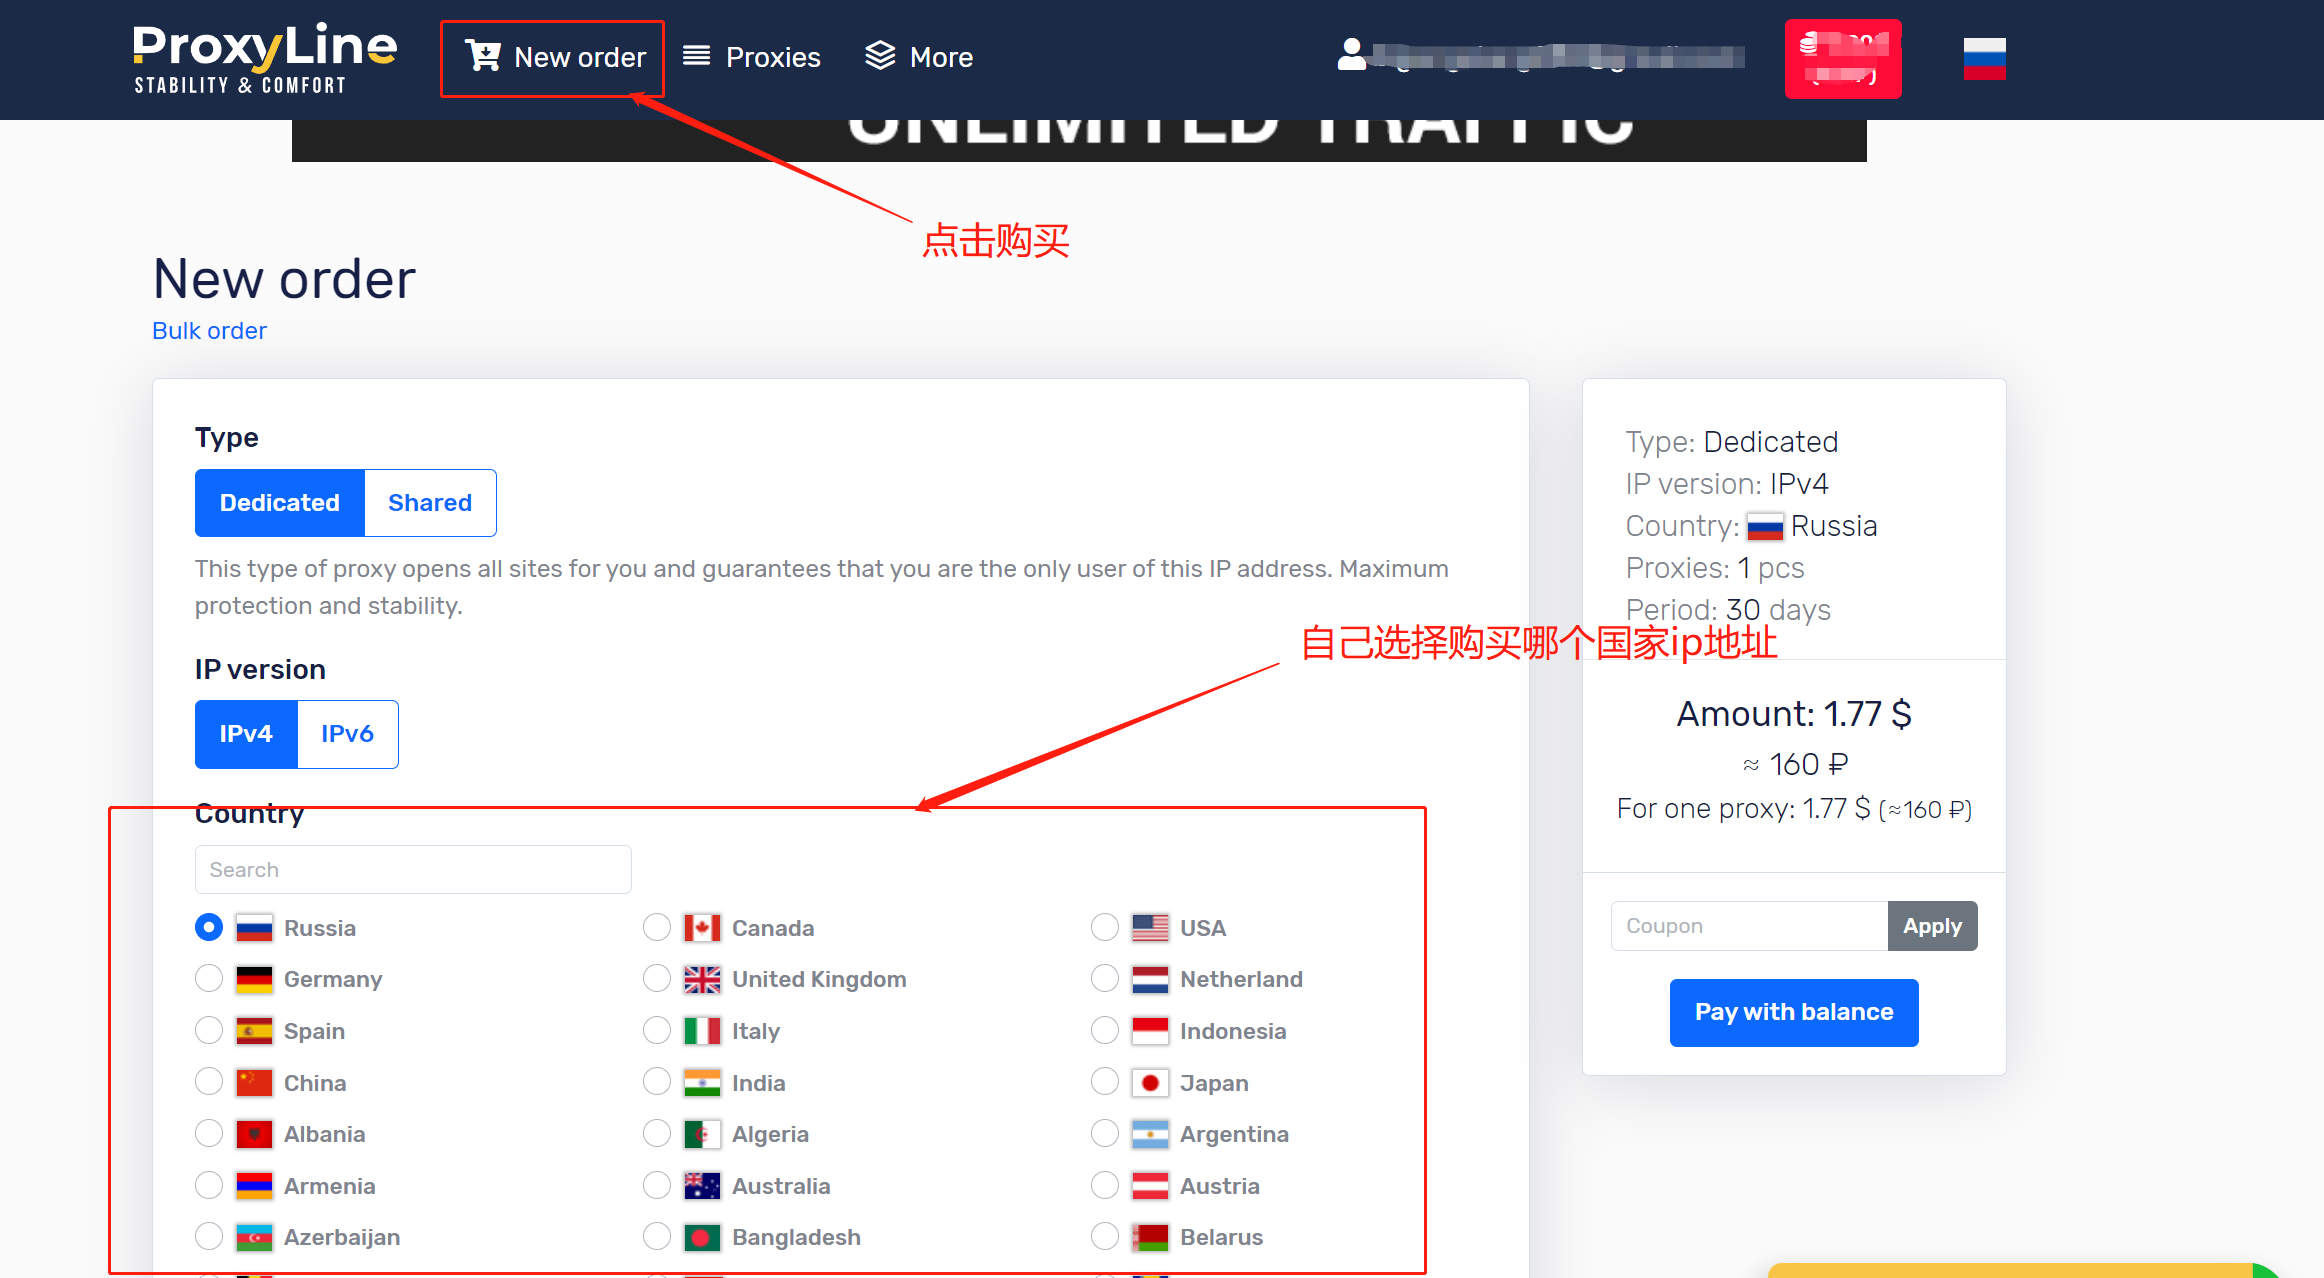The height and width of the screenshot is (1278, 2324).
Task: Select Australia radio button
Action: (x=657, y=1185)
